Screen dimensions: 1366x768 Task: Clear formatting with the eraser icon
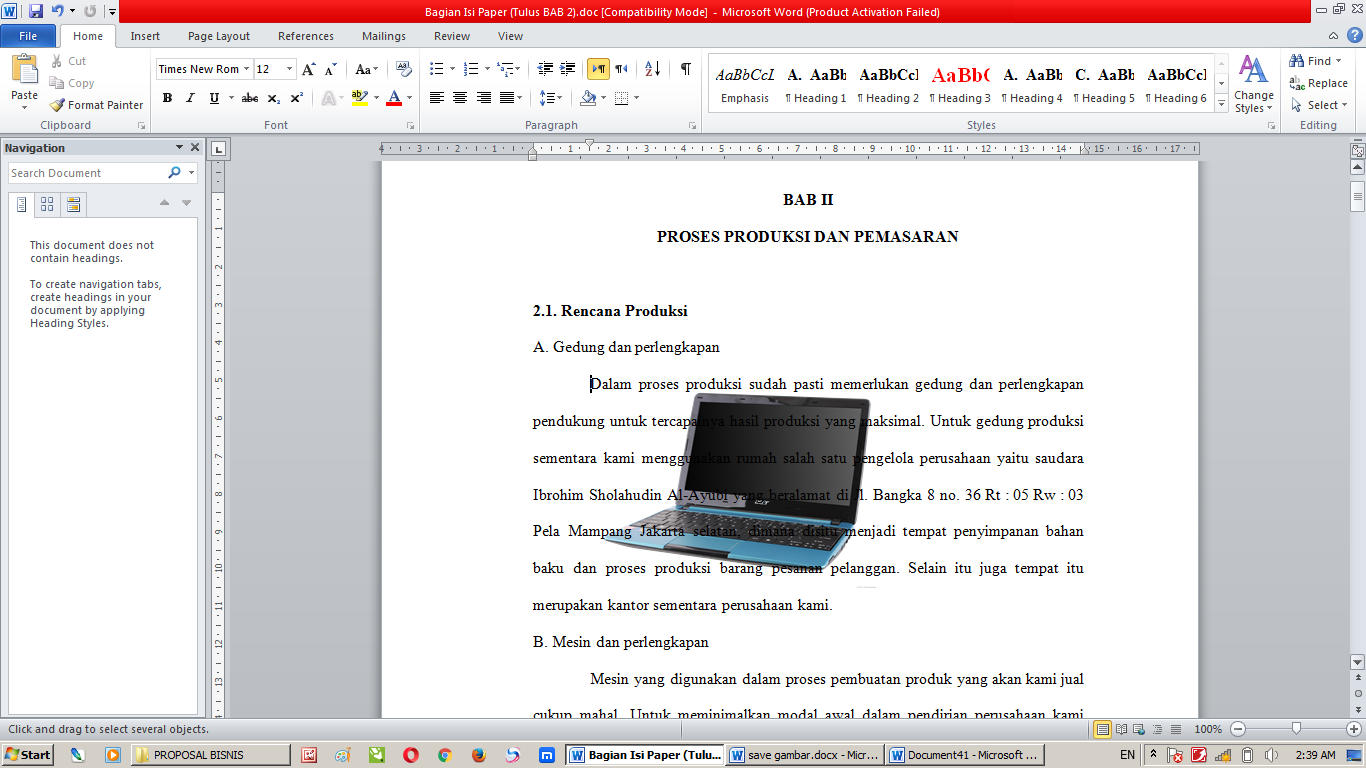pos(404,69)
